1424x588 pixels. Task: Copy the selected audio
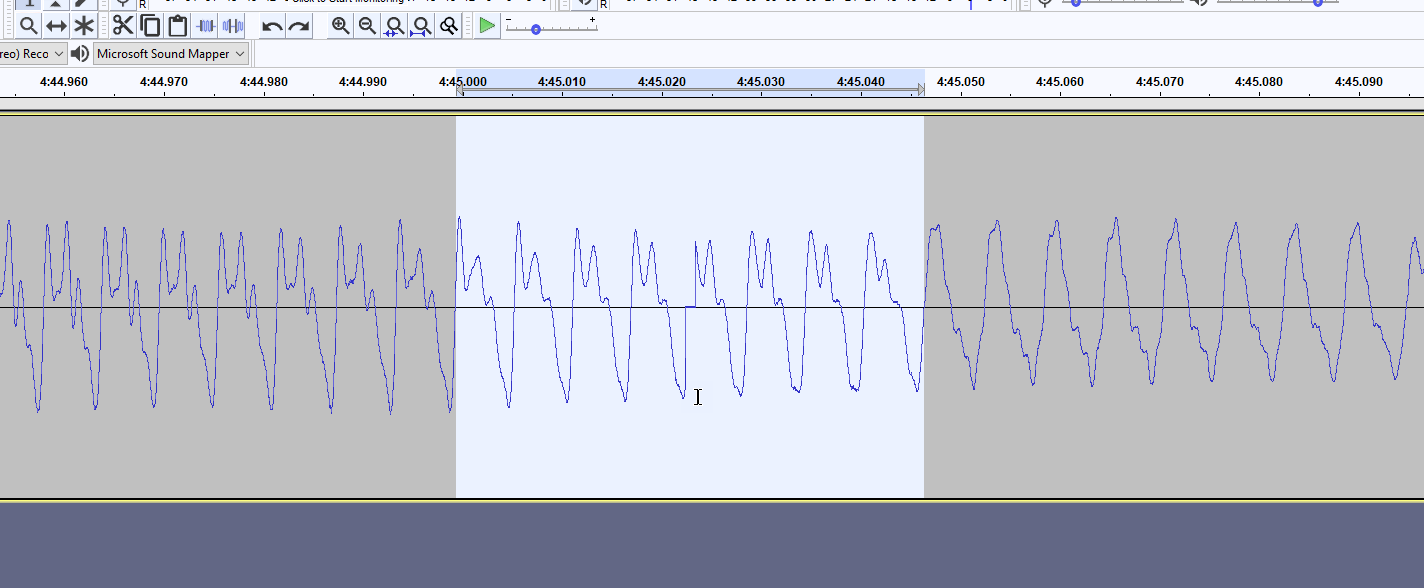(x=150, y=25)
